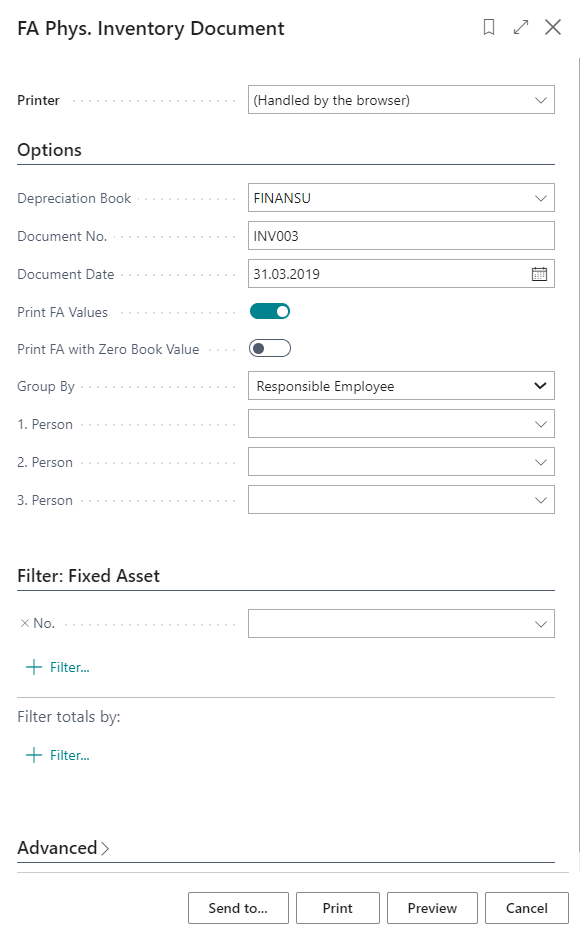Click the Printer field label
Image resolution: width=580 pixels, height=936 pixels.
[38, 100]
